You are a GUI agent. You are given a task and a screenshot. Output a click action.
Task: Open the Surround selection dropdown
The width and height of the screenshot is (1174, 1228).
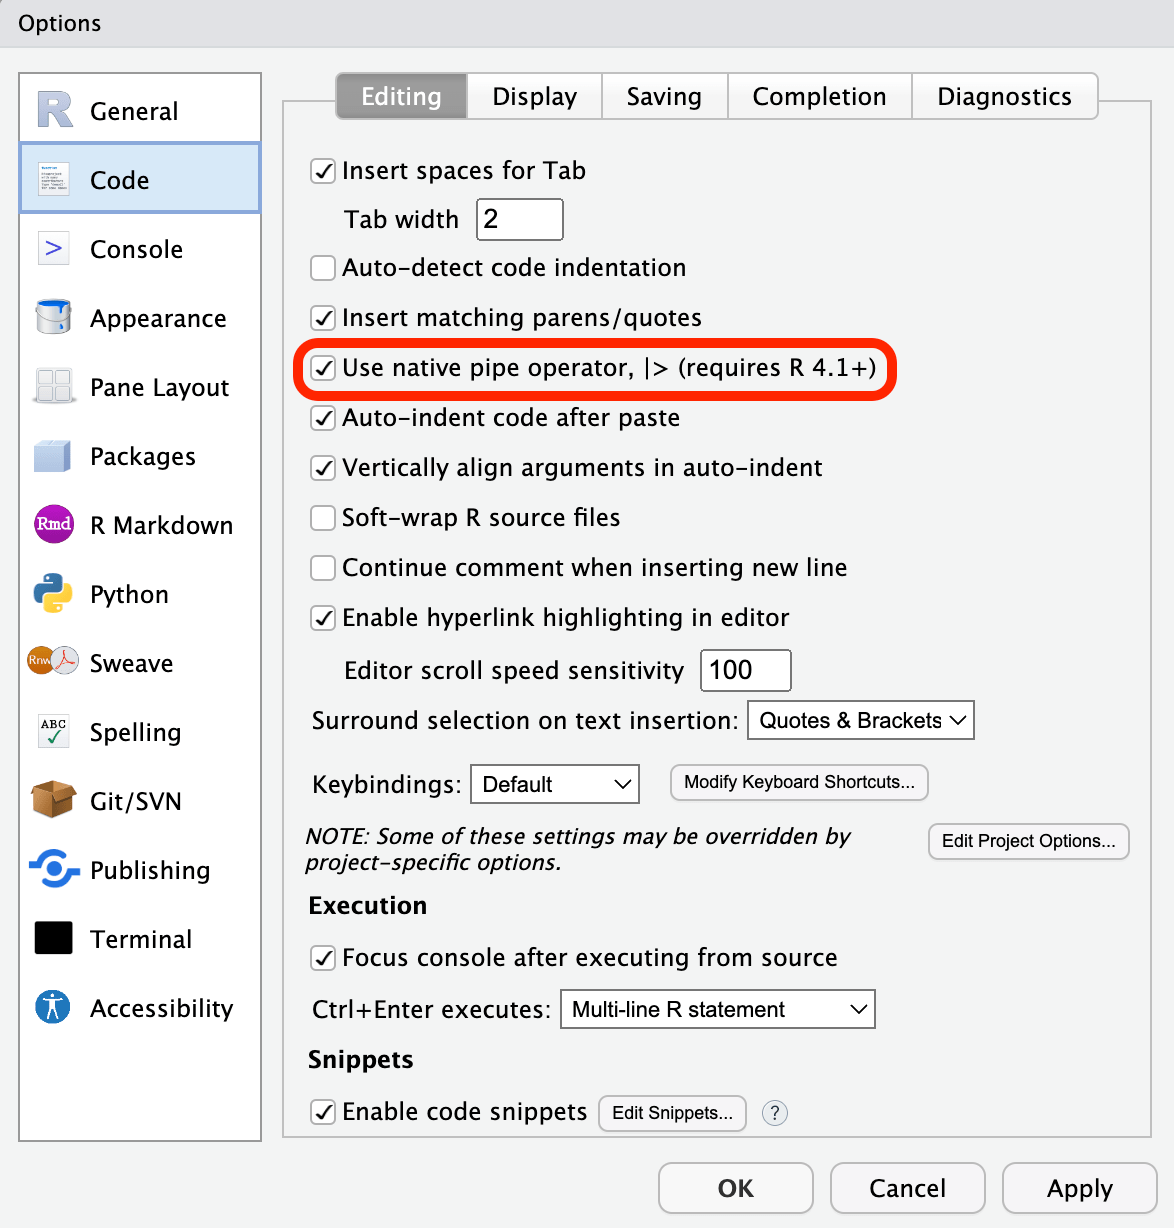[x=860, y=720]
